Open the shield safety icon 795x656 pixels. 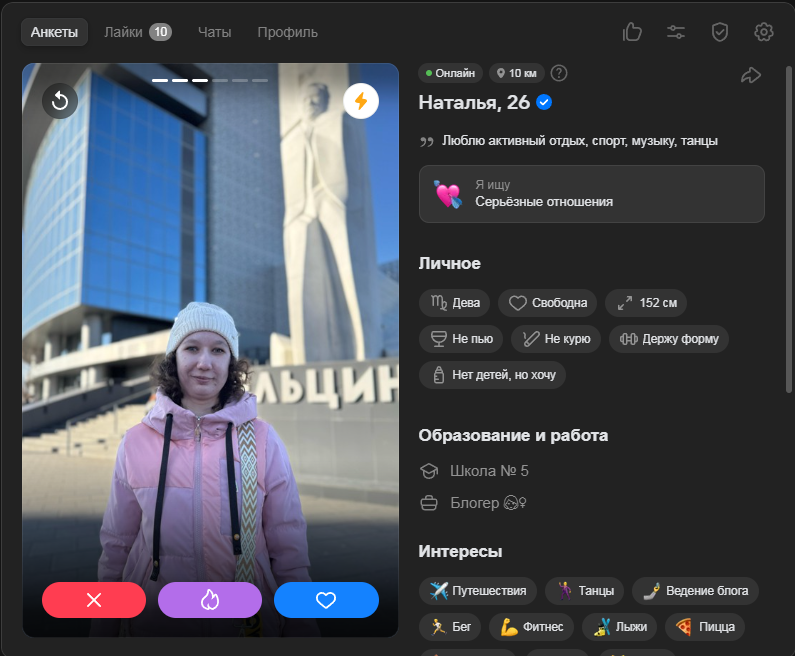point(720,32)
